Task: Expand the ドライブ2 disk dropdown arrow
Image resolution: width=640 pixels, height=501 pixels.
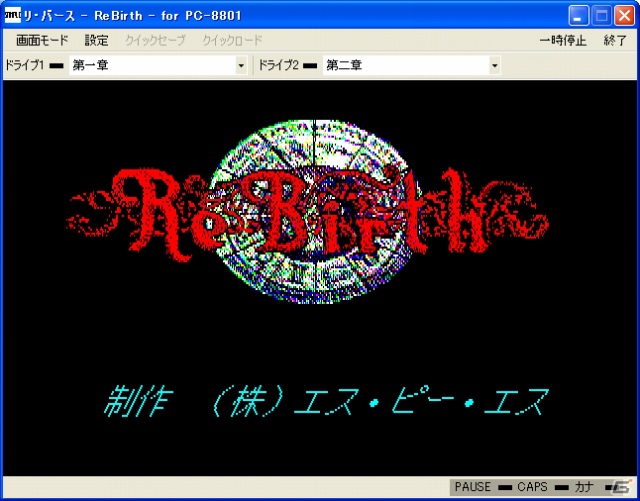Action: point(495,65)
